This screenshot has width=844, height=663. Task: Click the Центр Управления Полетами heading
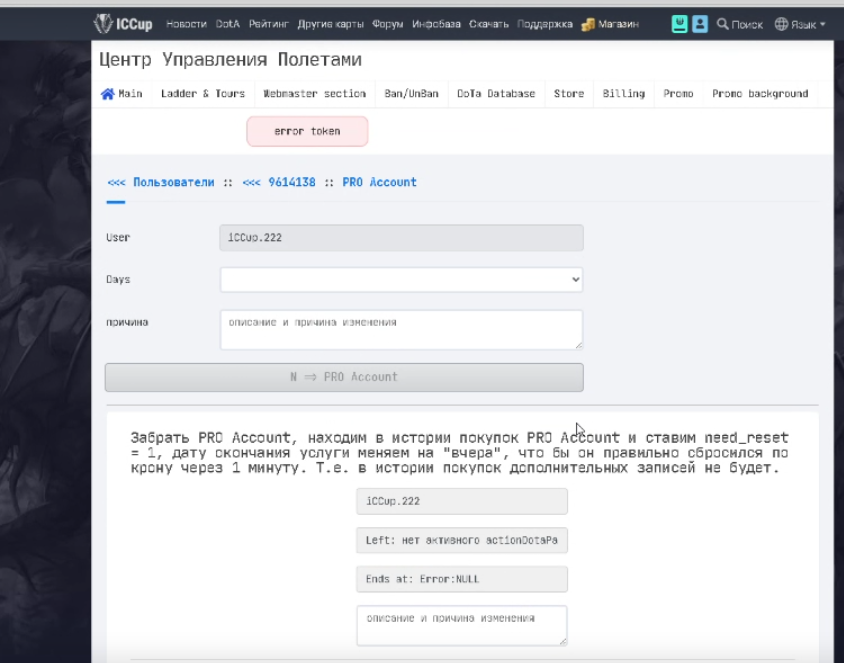coord(230,60)
